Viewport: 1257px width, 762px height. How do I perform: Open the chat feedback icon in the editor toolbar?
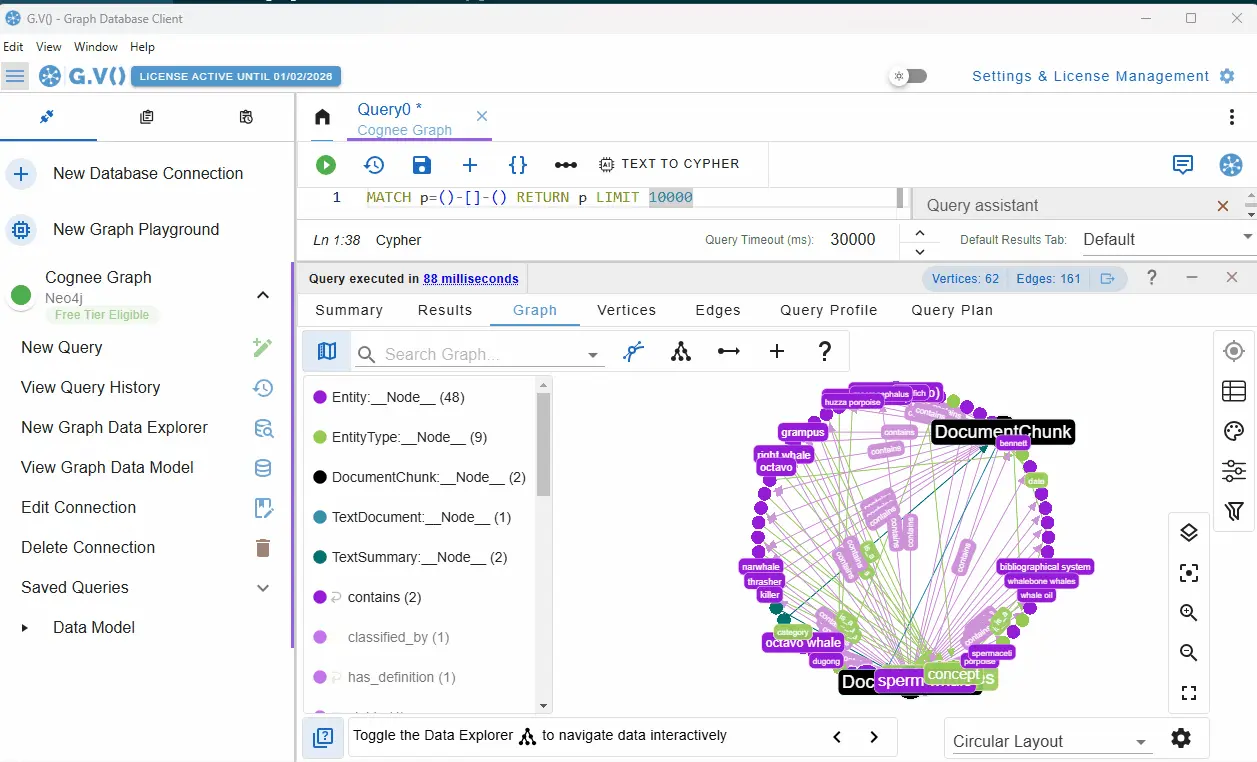click(x=1183, y=165)
